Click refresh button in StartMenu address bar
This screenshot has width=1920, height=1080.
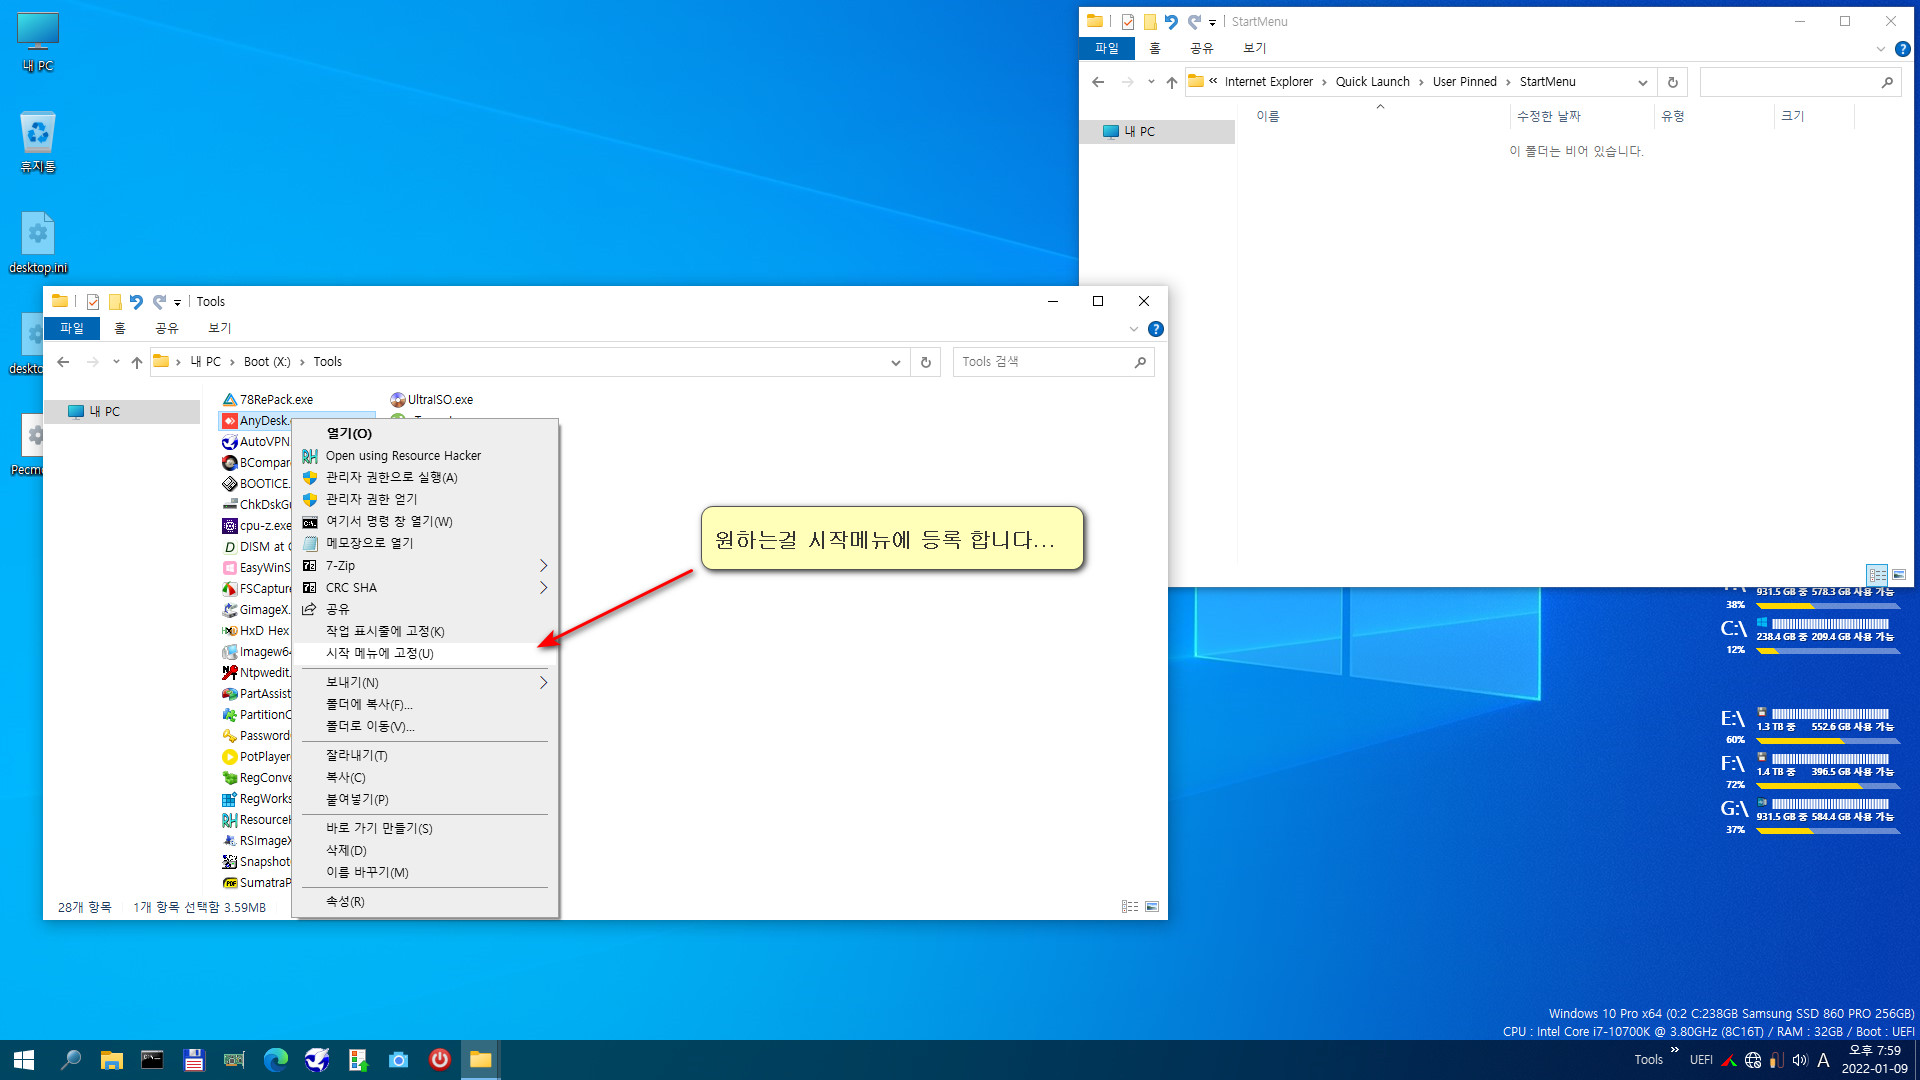[x=1673, y=82]
